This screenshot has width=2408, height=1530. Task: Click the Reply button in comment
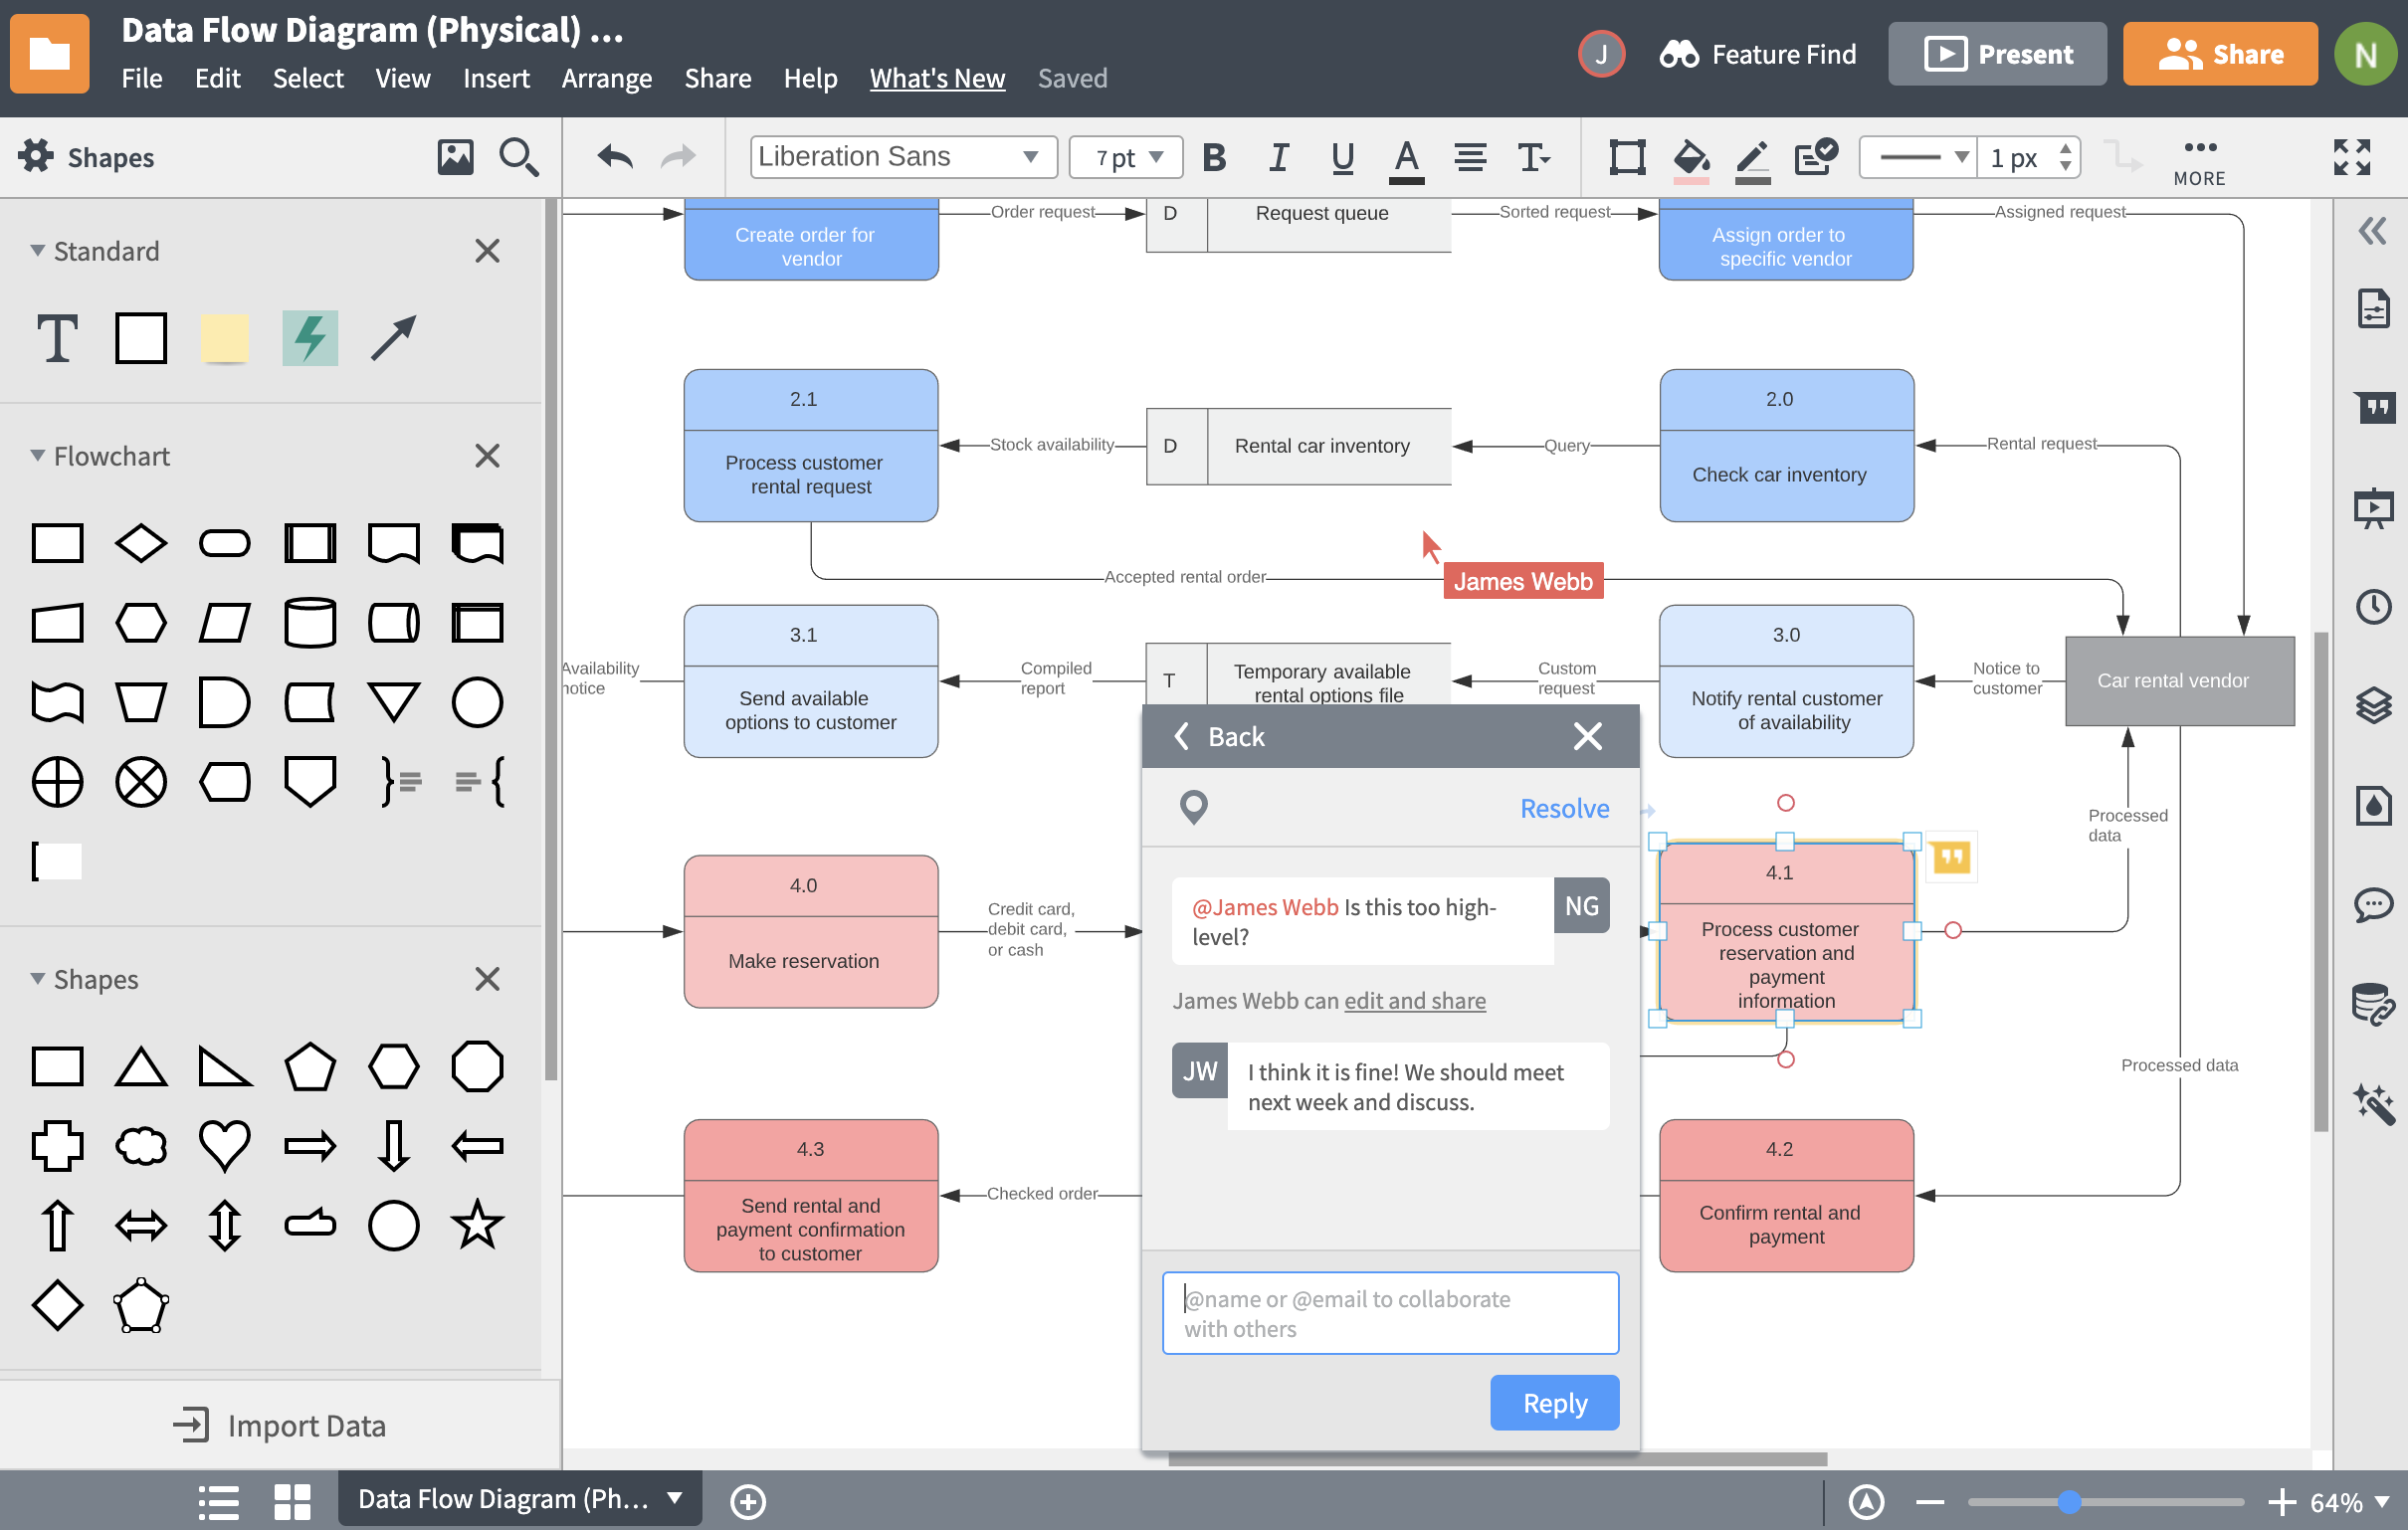pyautogui.click(x=1551, y=1404)
